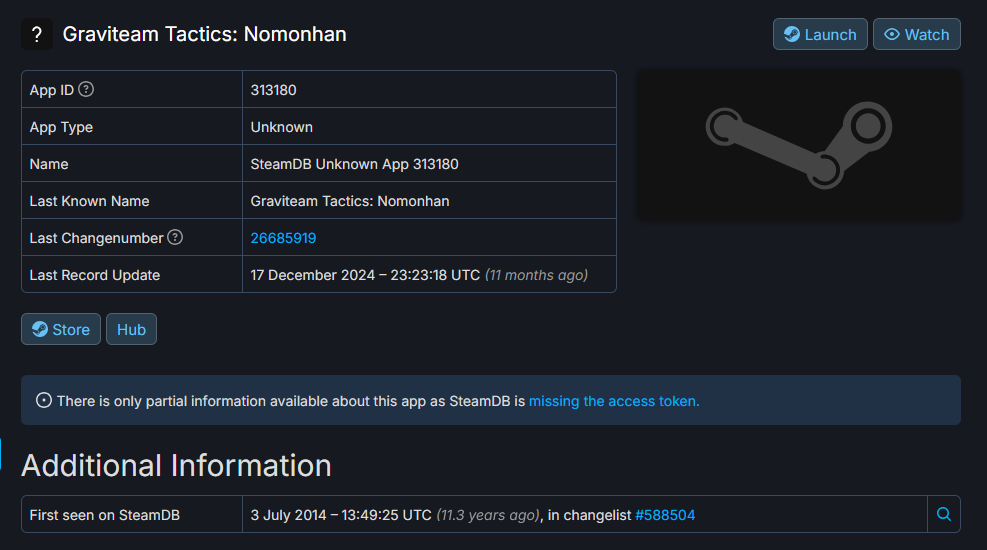Click the Additional Information heading
The height and width of the screenshot is (550, 987).
click(176, 465)
